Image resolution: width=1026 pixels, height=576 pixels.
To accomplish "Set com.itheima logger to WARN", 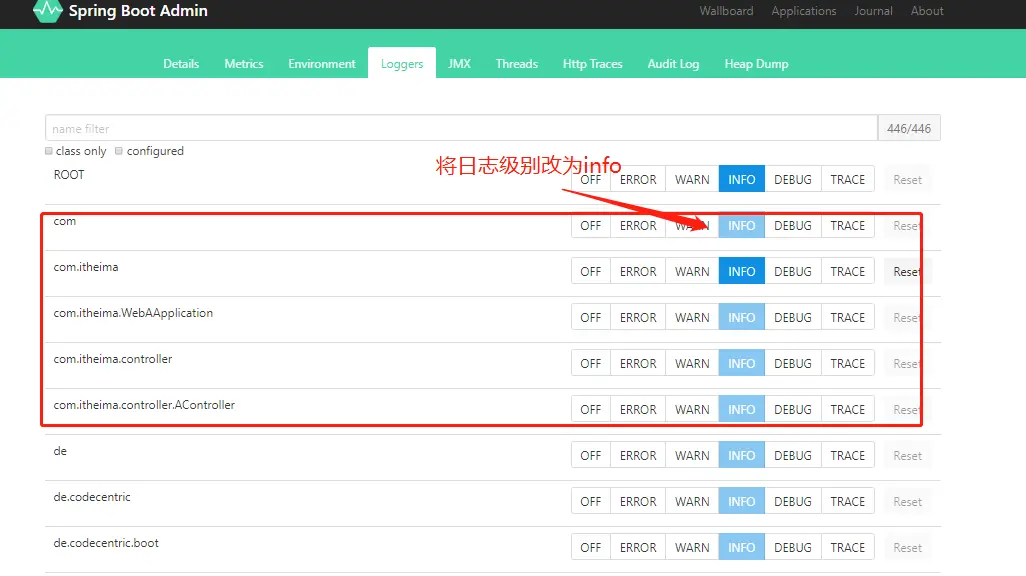I will click(x=692, y=271).
